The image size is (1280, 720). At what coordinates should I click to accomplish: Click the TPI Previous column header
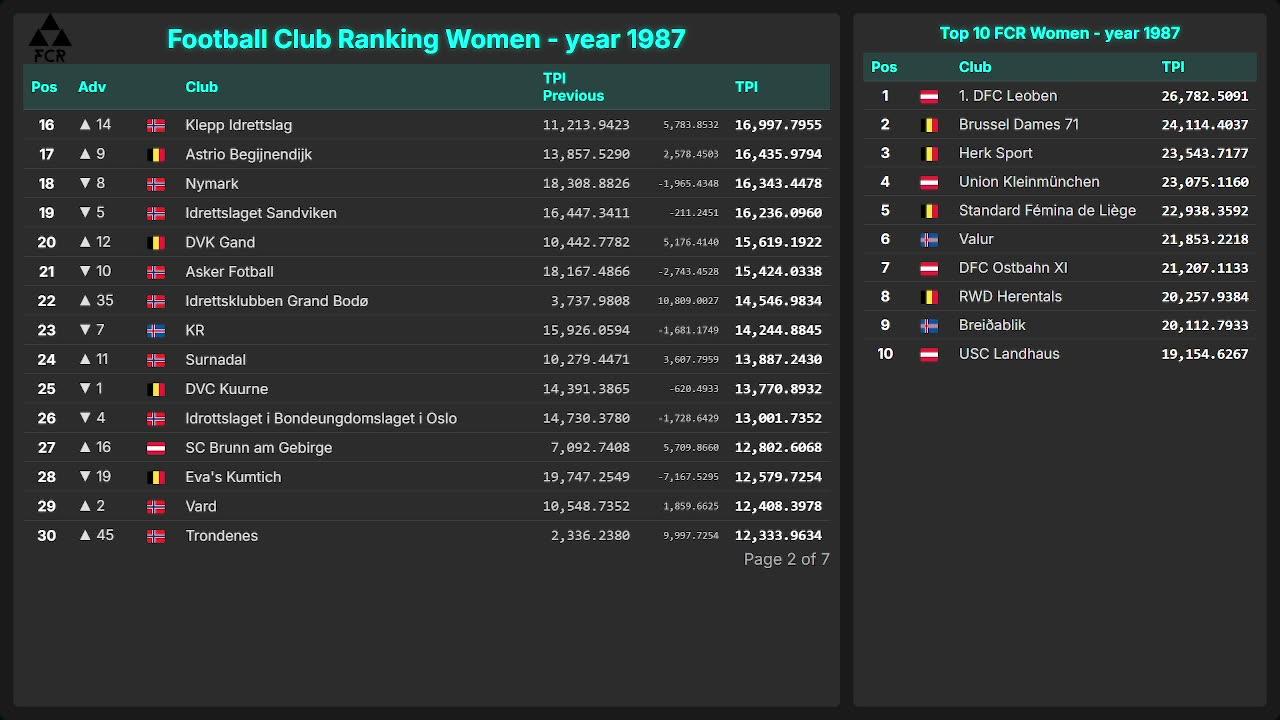(573, 87)
